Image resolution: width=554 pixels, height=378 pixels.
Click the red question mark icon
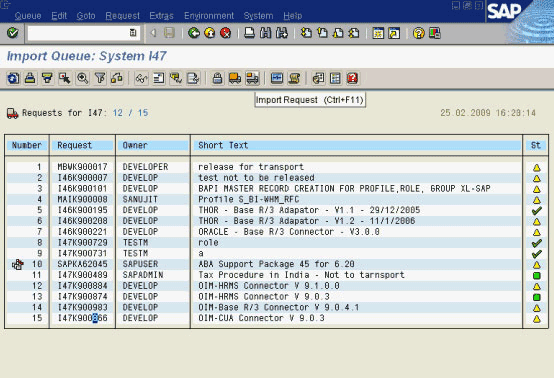(x=352, y=78)
